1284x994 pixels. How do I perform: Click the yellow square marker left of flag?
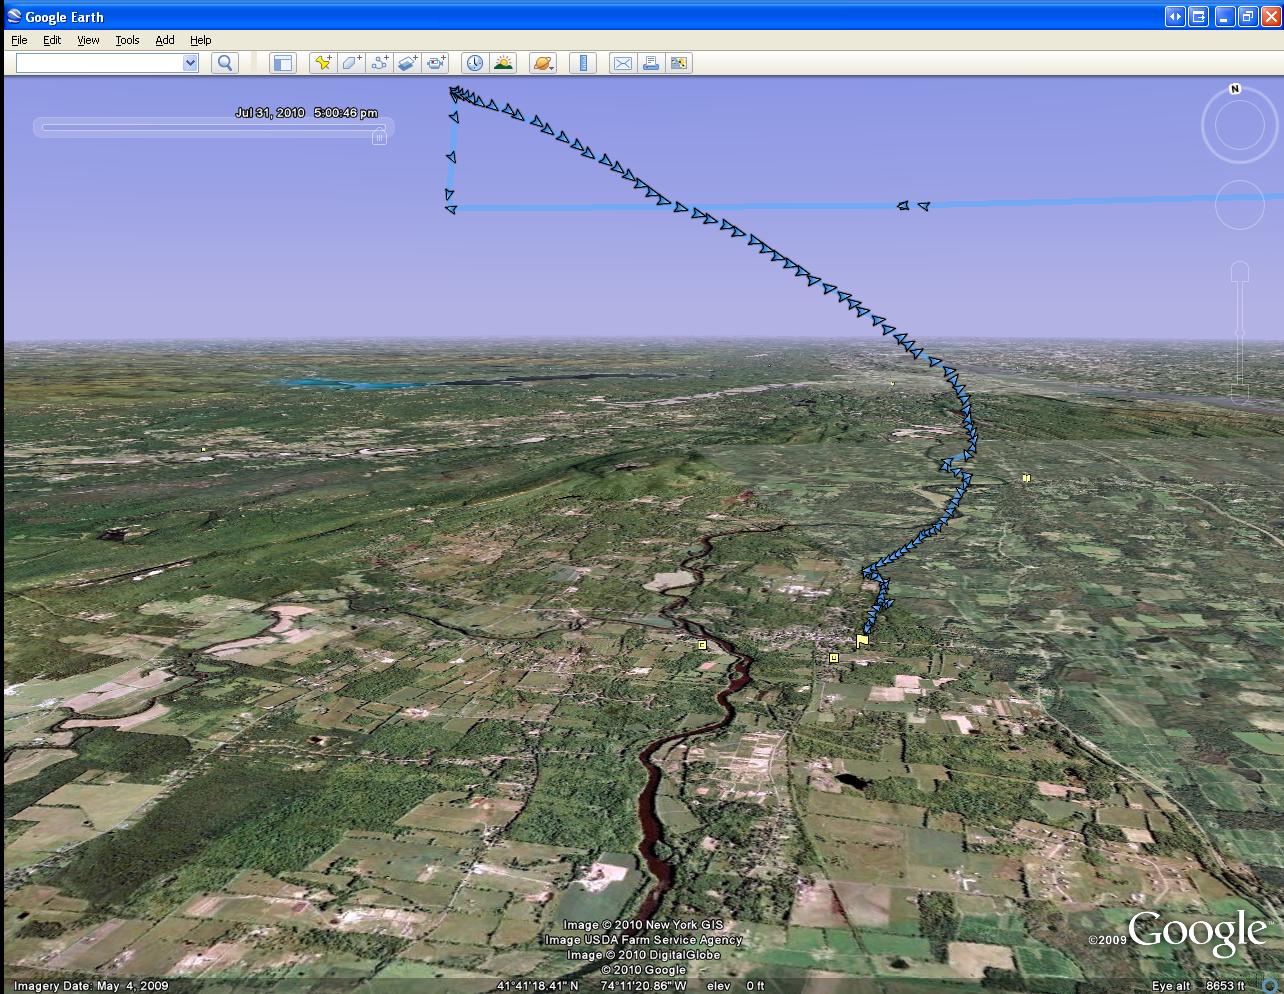tap(834, 658)
